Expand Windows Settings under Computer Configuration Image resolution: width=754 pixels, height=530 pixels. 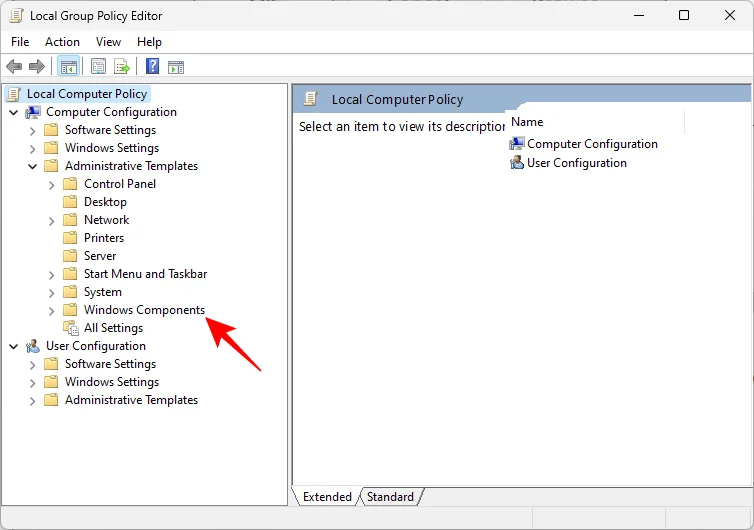click(32, 149)
